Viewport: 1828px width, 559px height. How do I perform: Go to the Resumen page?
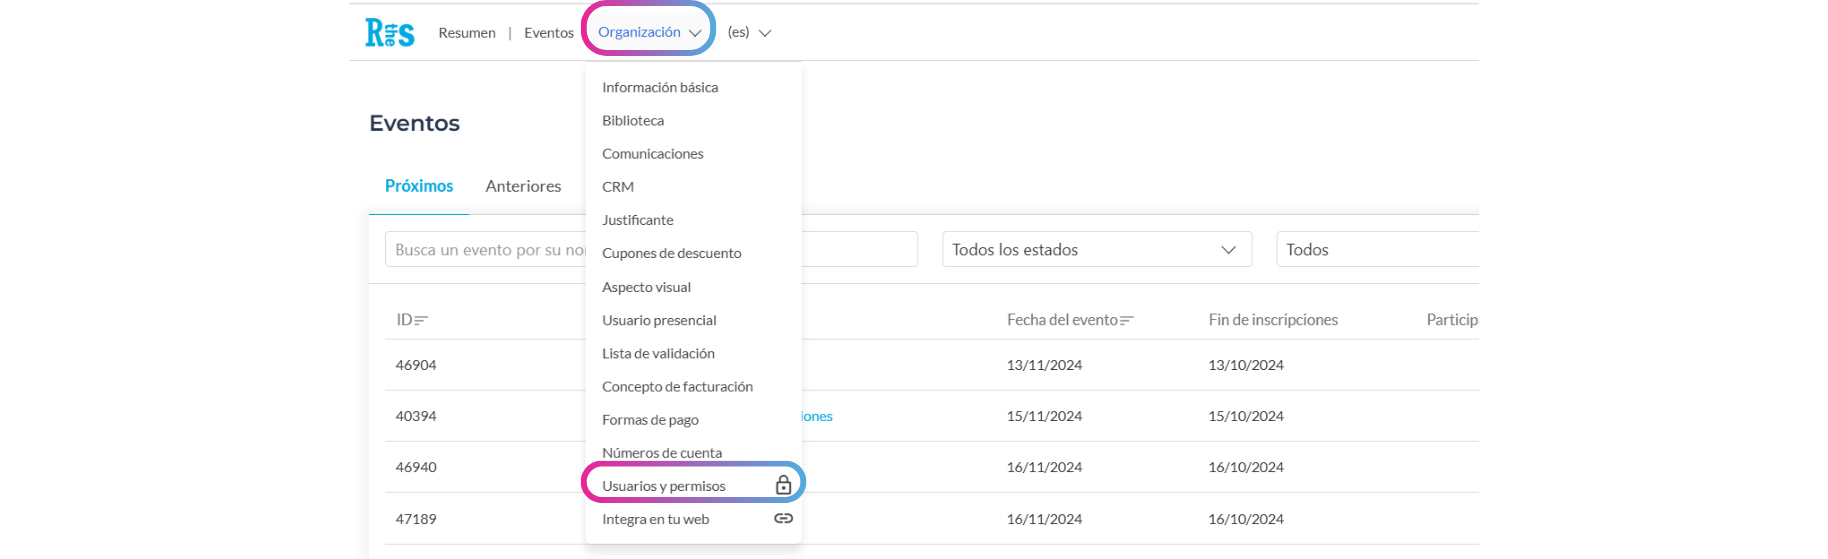467,33
